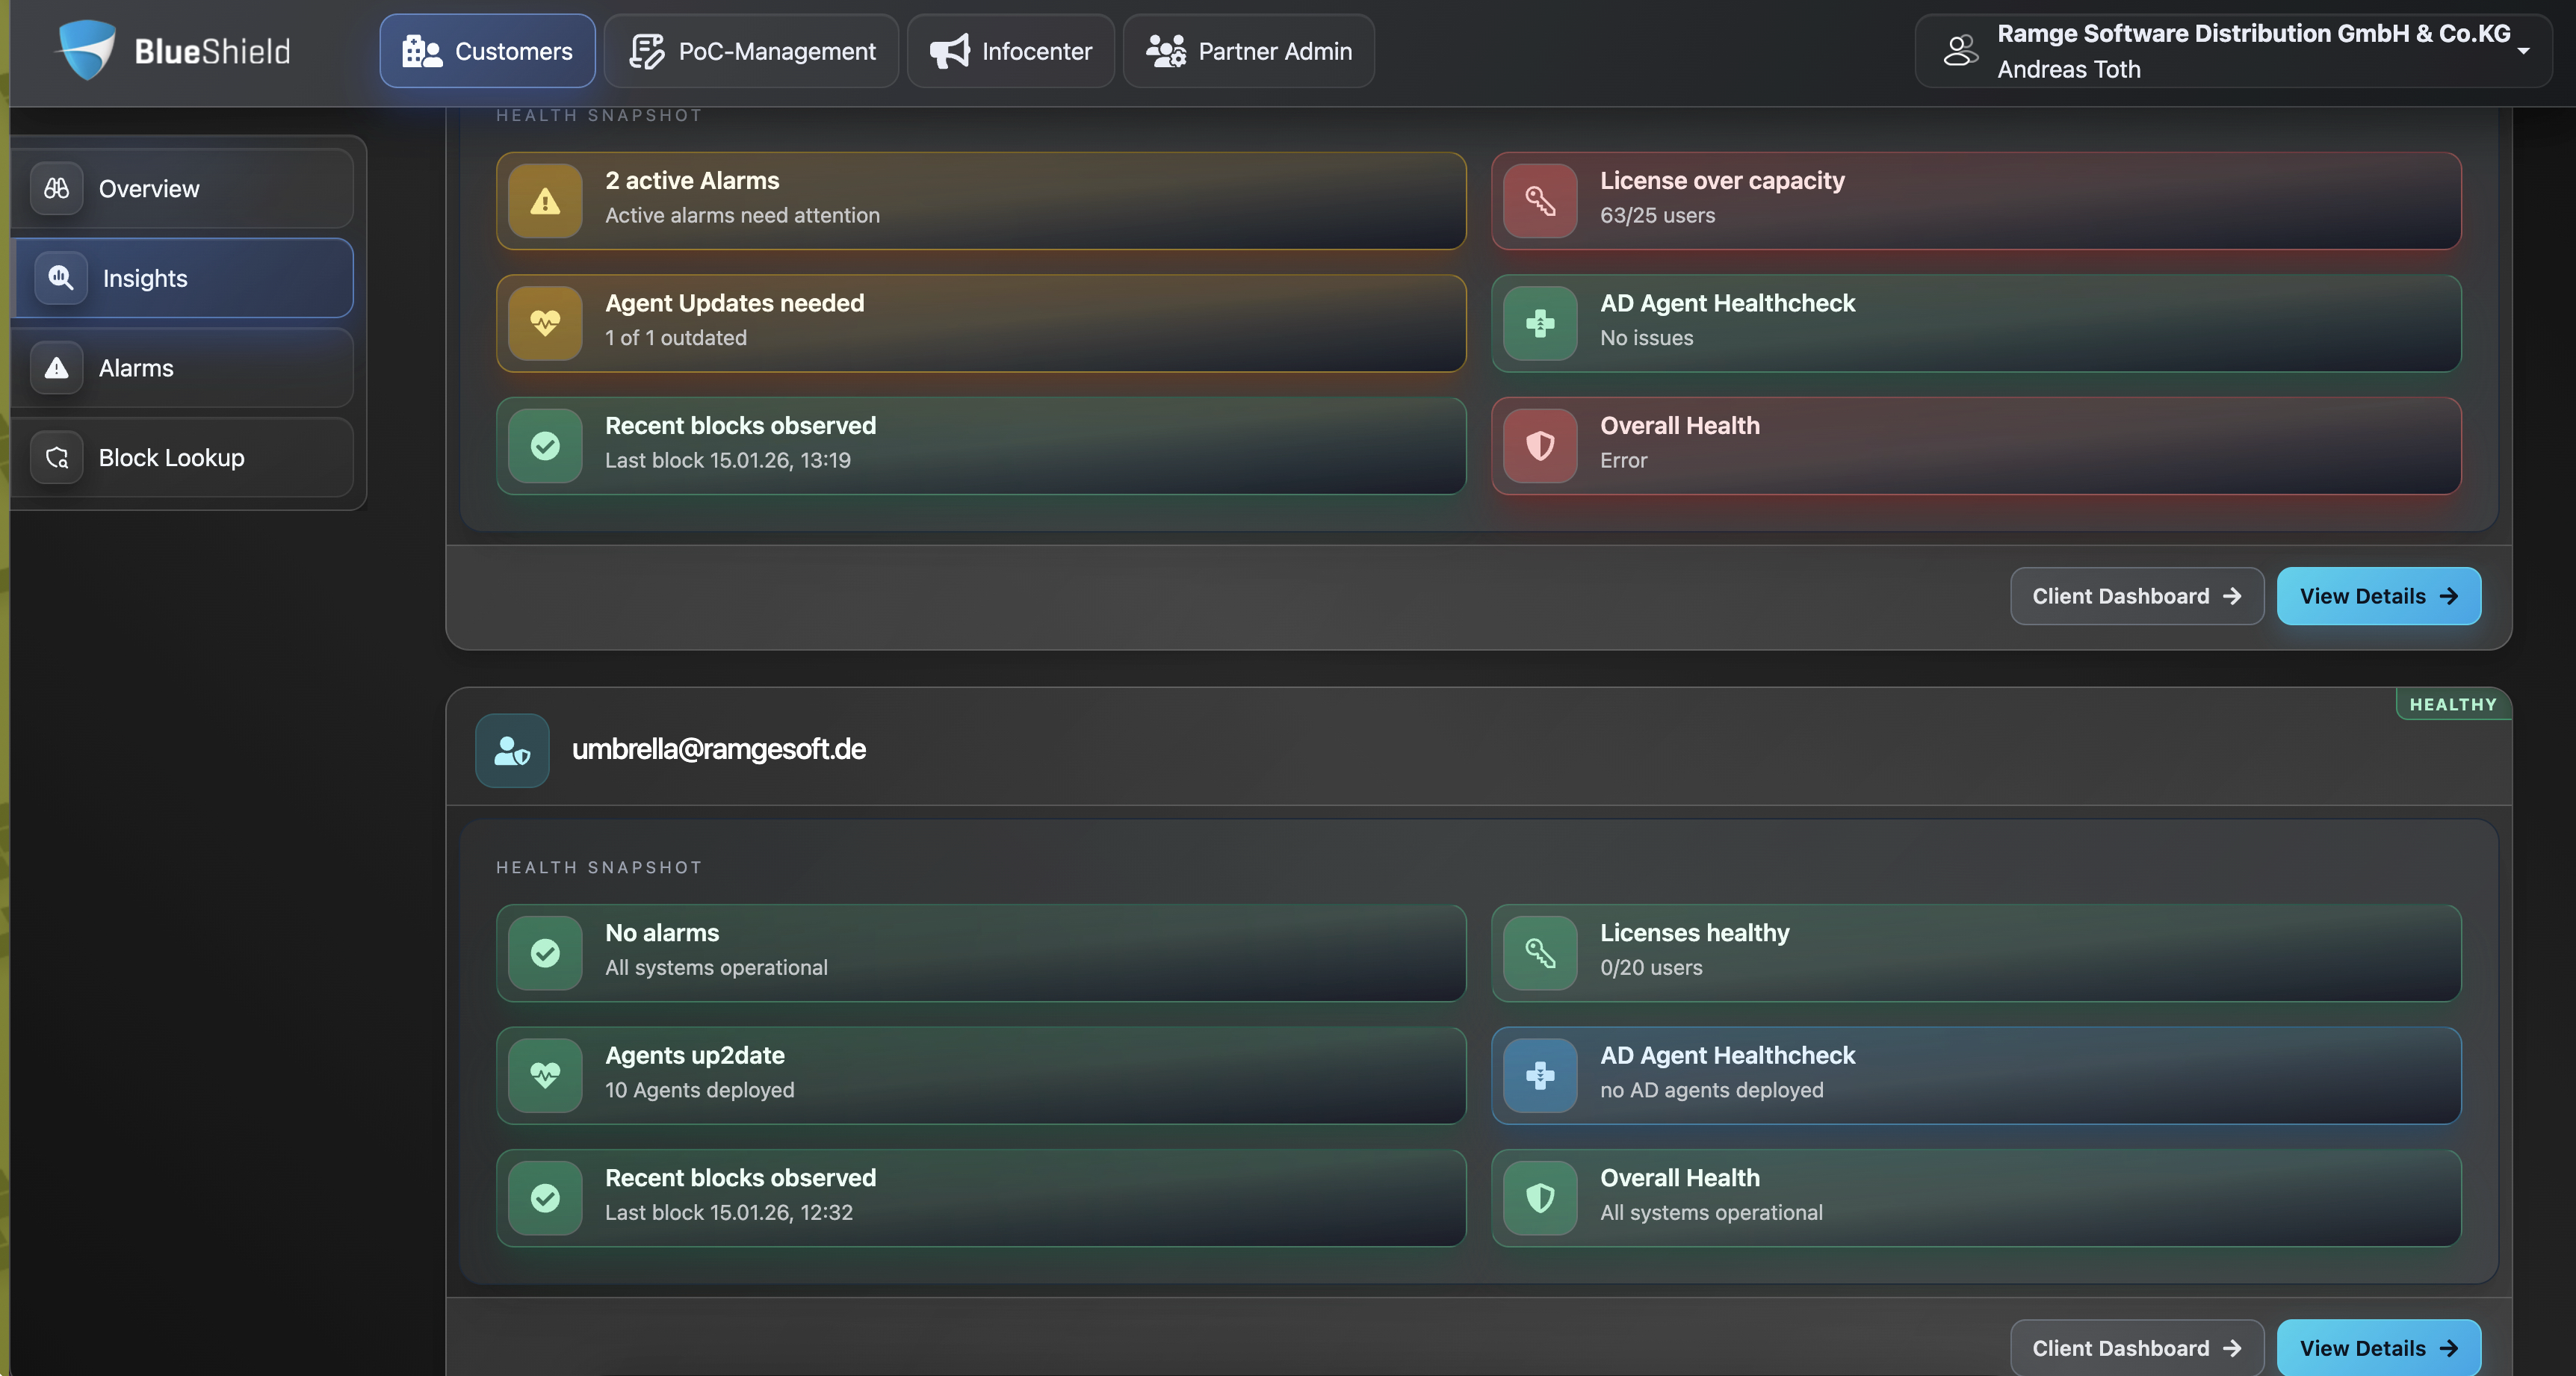Open Insights via the magnifier icon
The width and height of the screenshot is (2576, 1376).
click(60, 278)
